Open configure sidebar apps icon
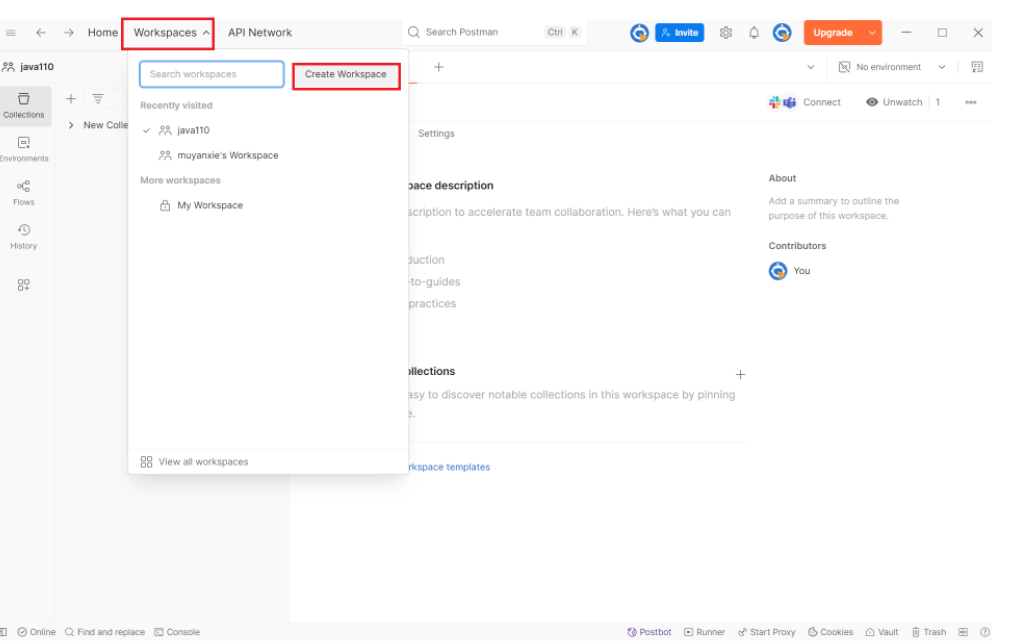1016x641 pixels. point(24,285)
